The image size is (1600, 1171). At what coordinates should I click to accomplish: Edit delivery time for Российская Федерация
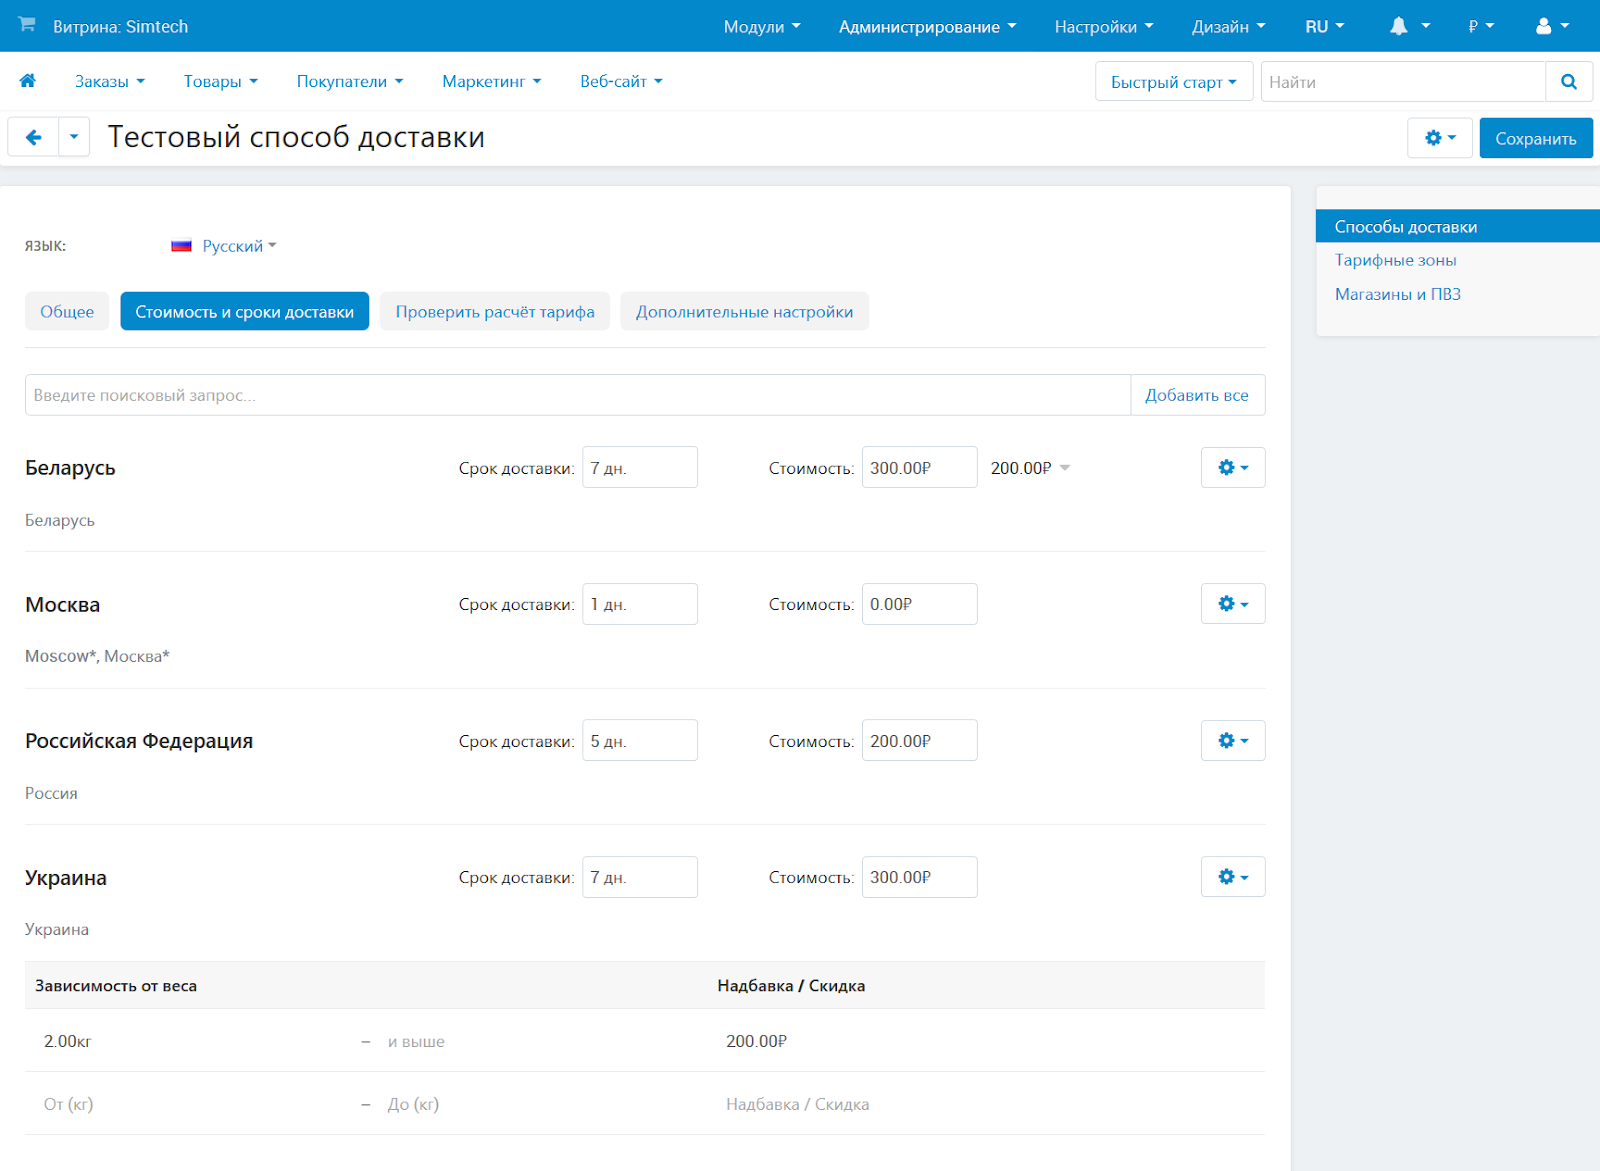coord(640,740)
